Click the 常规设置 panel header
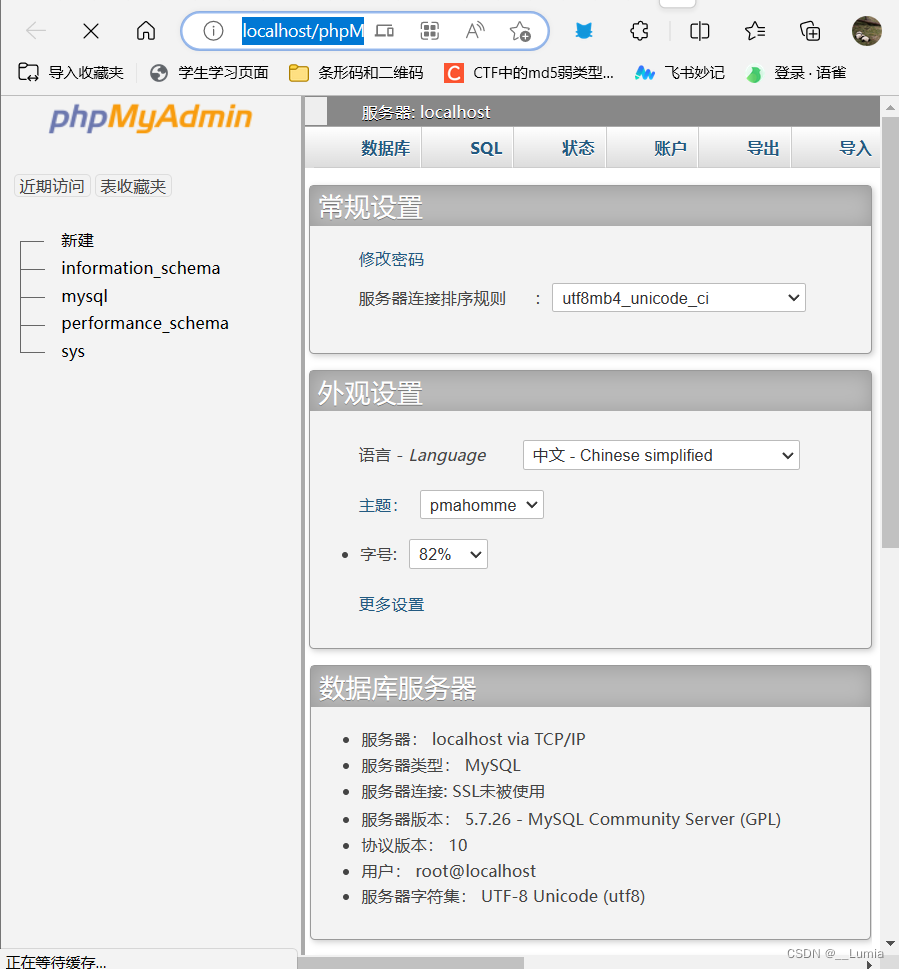 coord(590,206)
